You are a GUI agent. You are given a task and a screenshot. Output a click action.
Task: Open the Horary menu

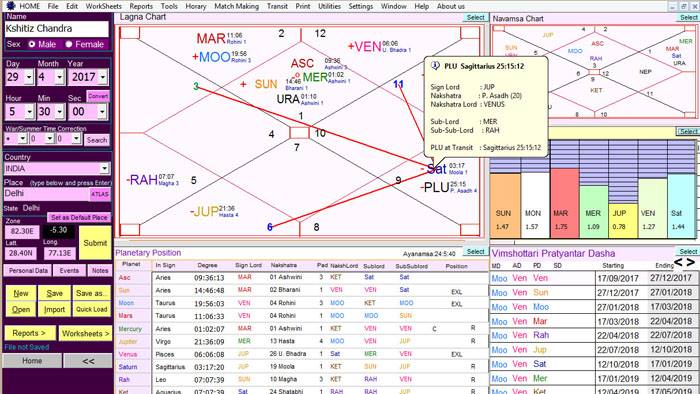(x=196, y=6)
